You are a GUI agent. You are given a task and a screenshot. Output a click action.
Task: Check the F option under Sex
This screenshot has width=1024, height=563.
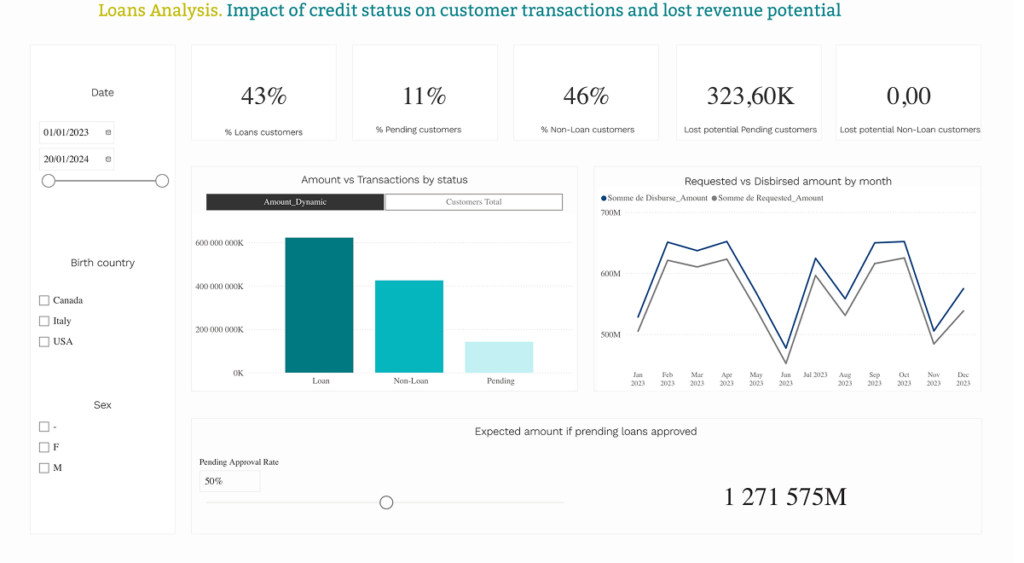[44, 447]
